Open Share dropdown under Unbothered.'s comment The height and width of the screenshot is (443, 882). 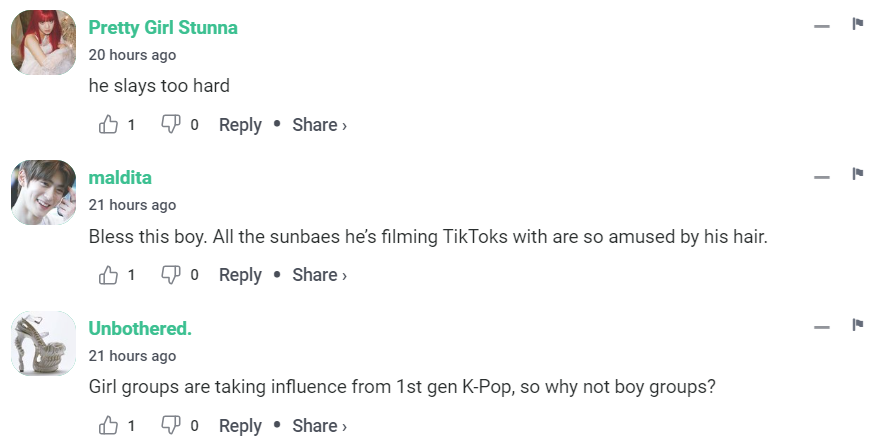[319, 426]
